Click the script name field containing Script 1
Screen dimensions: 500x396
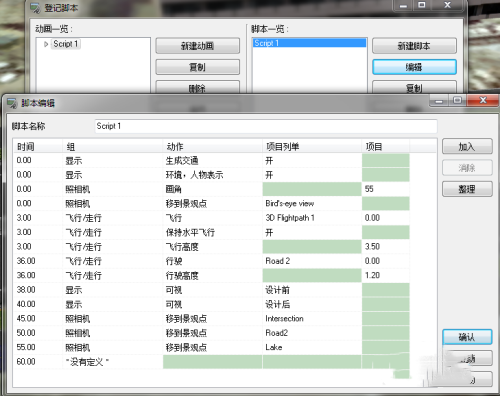tap(266, 126)
